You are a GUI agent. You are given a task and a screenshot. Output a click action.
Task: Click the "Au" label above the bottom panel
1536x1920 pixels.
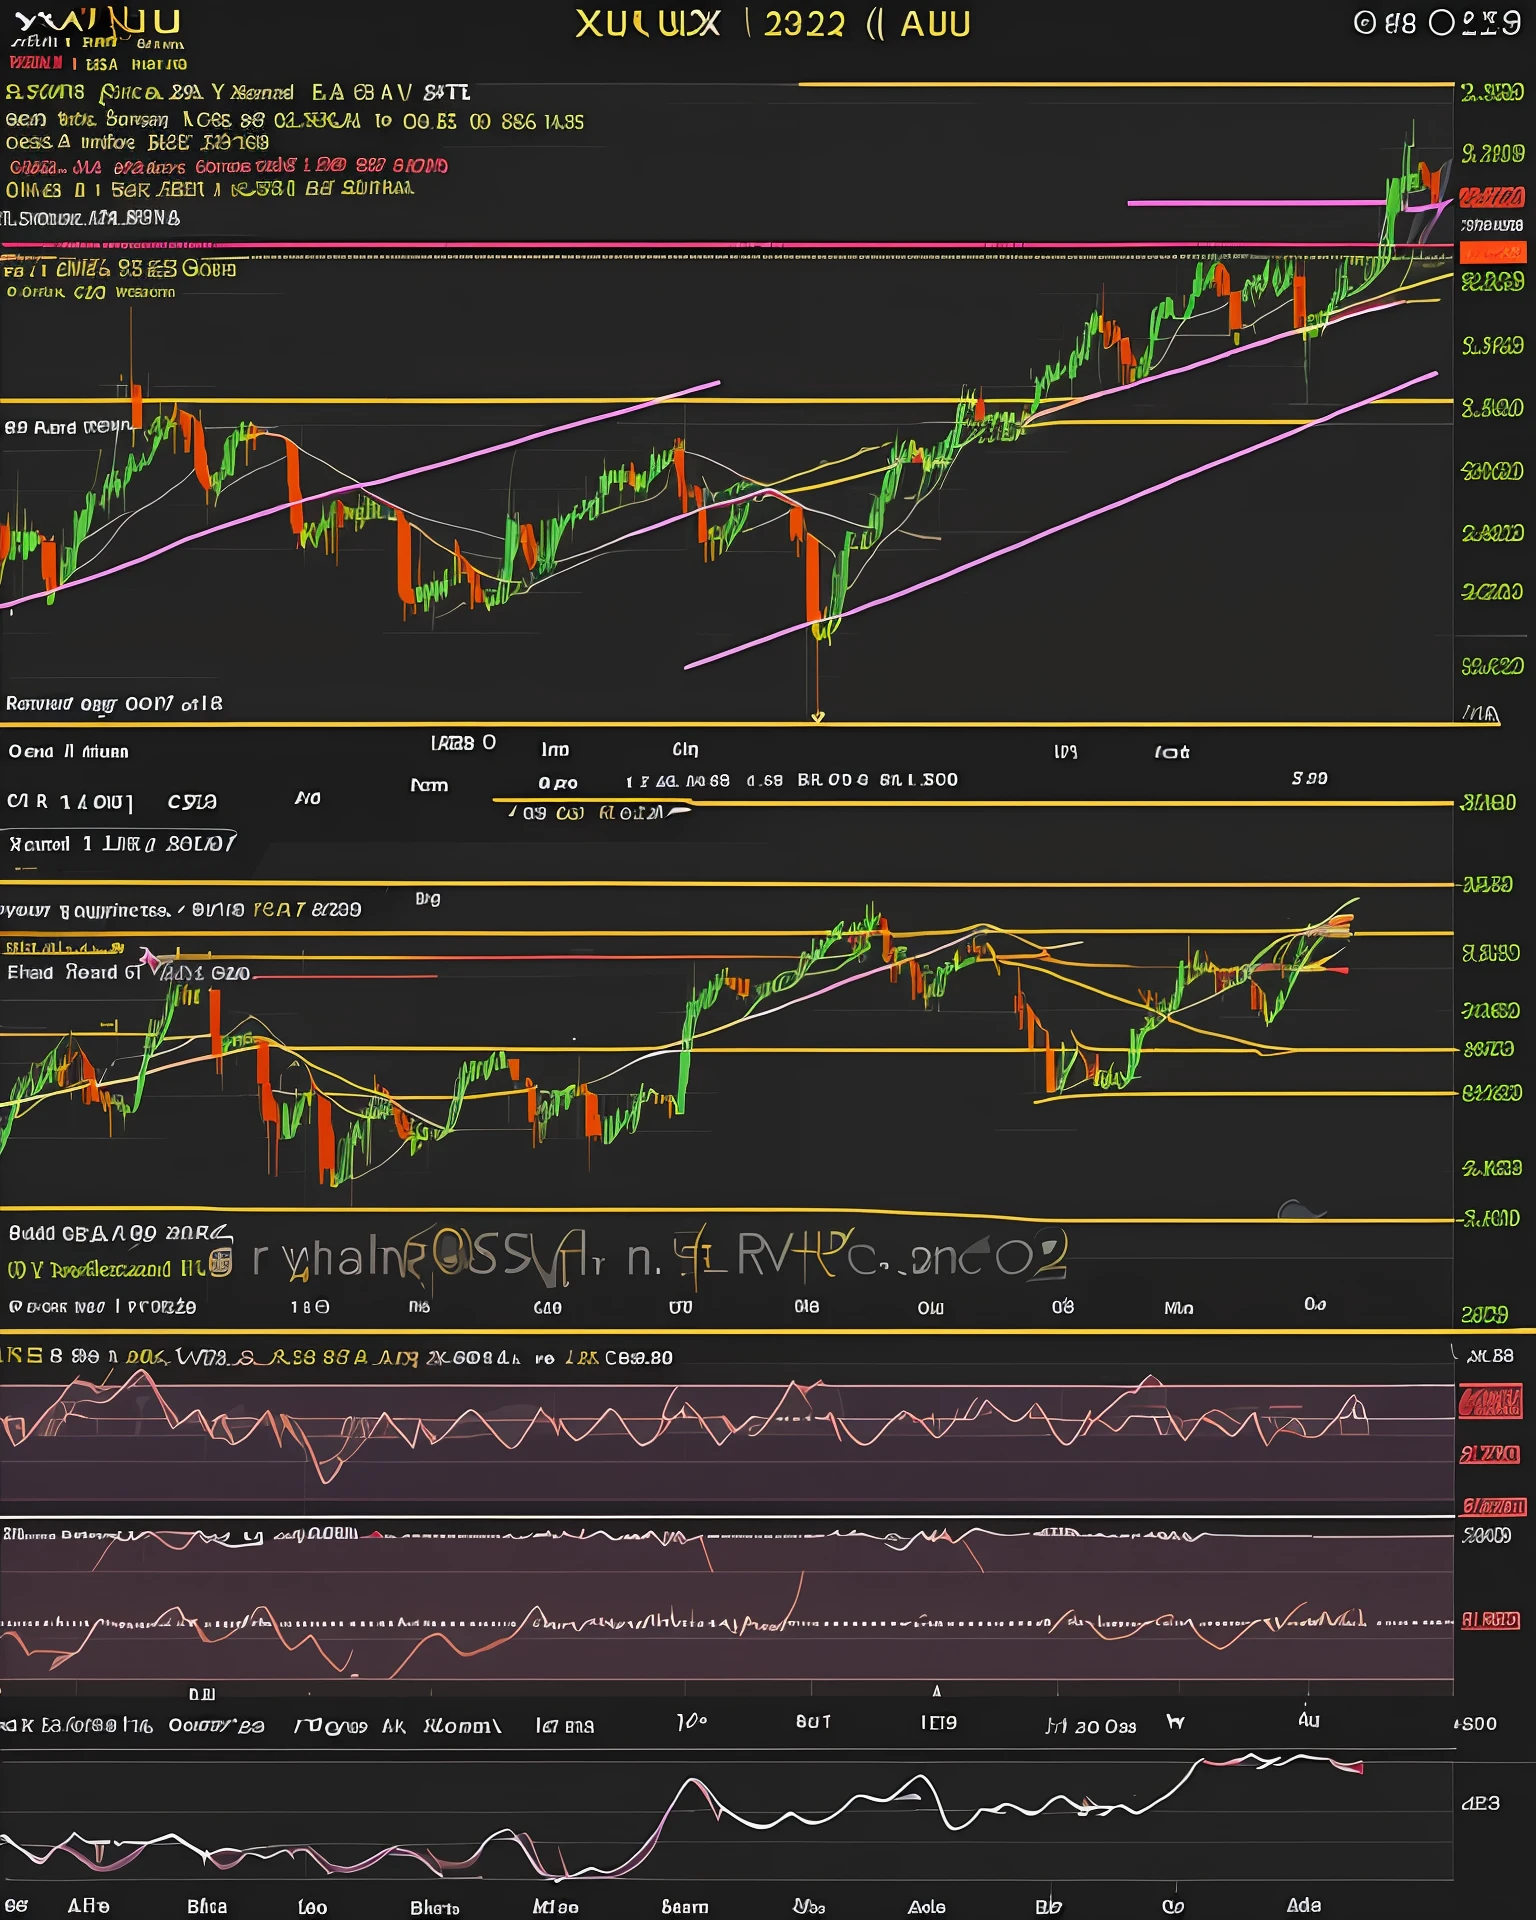tap(1309, 1720)
